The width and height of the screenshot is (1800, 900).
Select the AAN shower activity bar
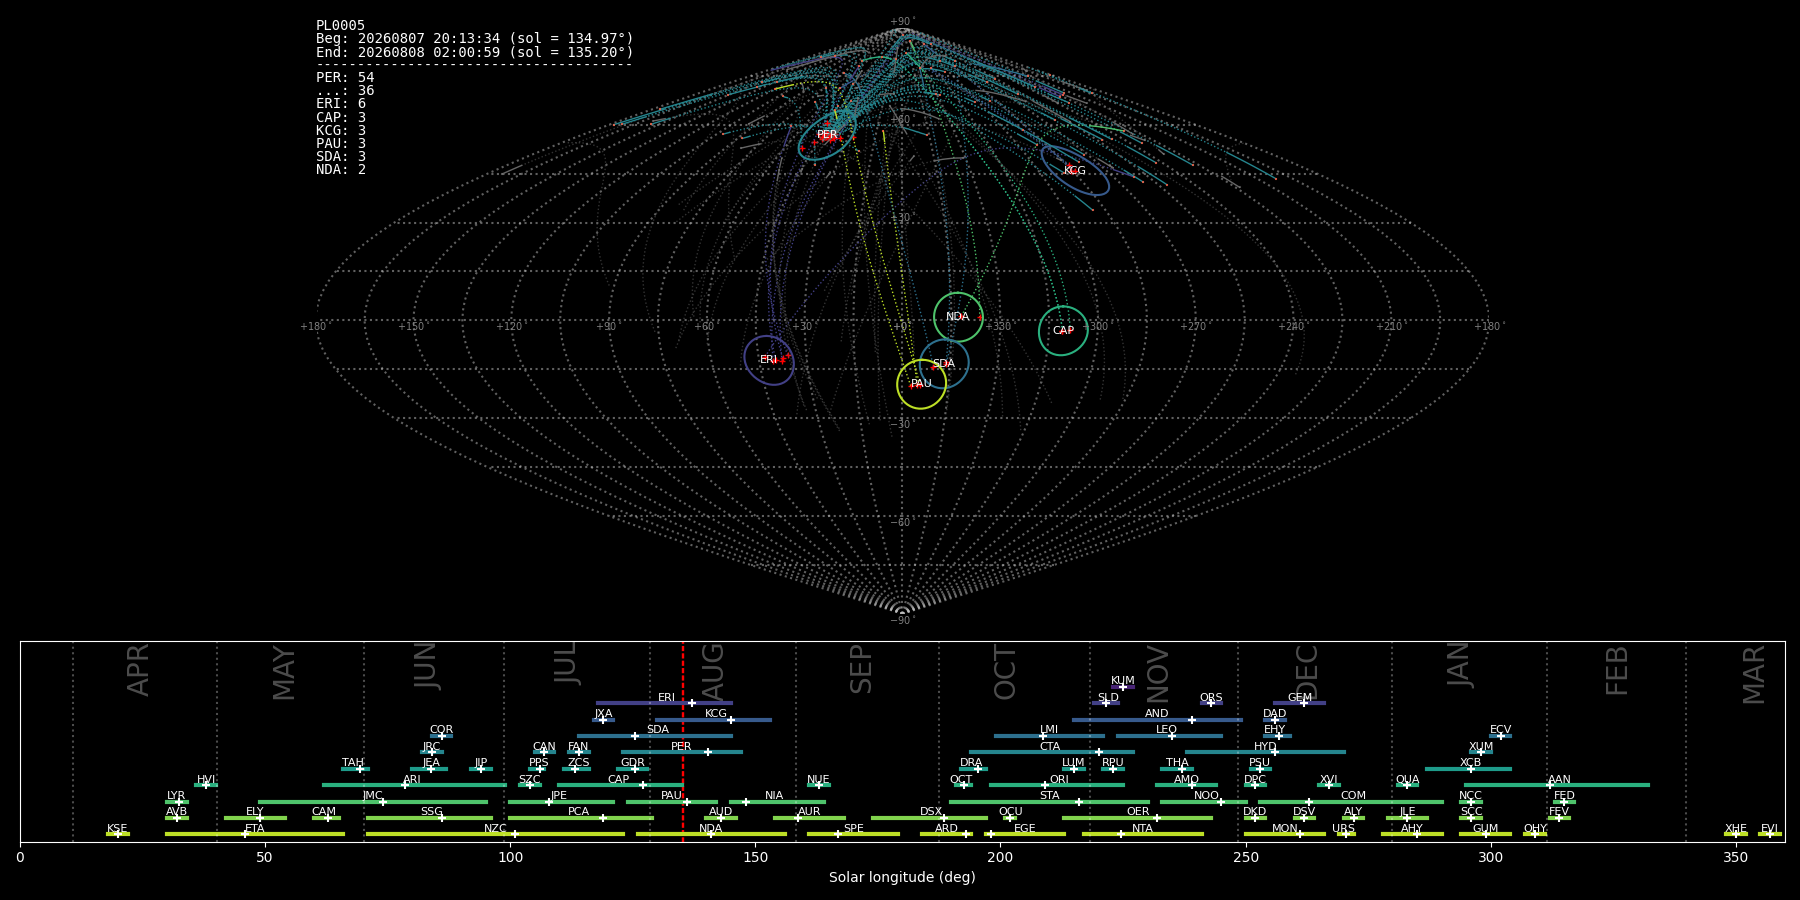point(1557,785)
